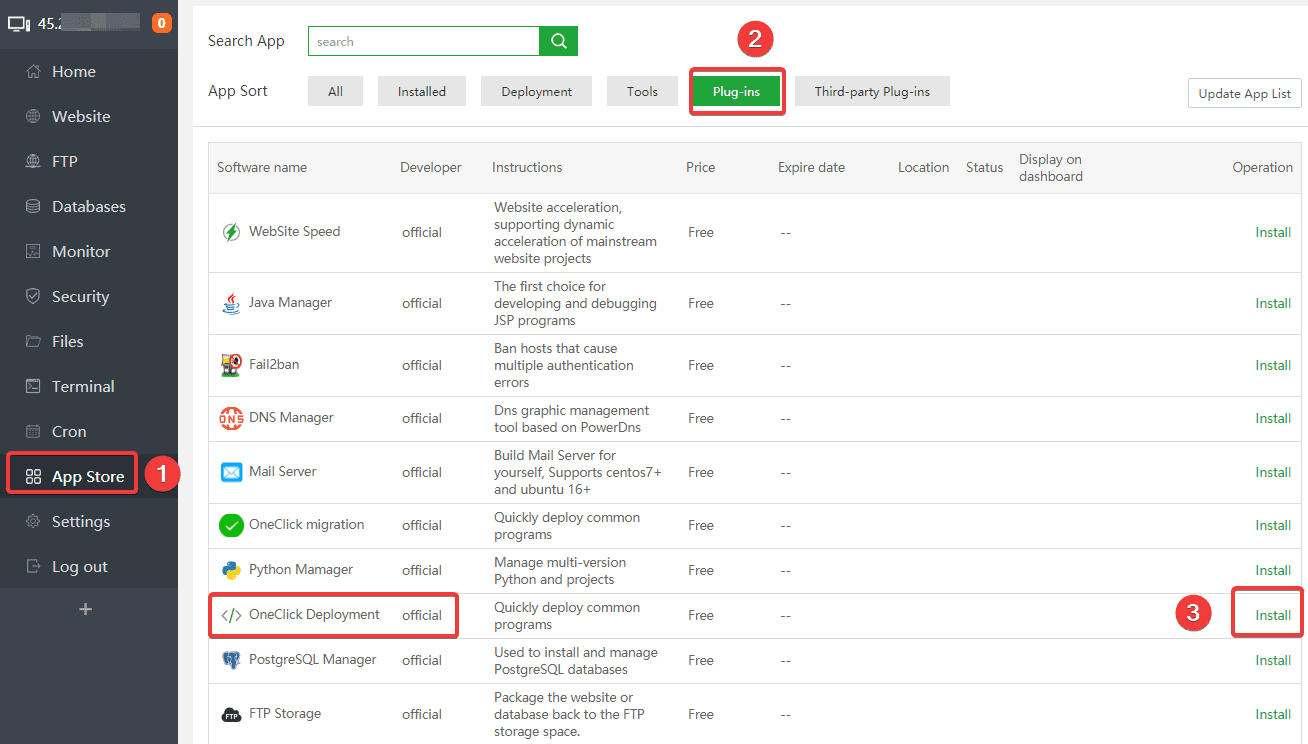Click the Mail Server envelope icon
The height and width of the screenshot is (744, 1308).
tap(231, 472)
